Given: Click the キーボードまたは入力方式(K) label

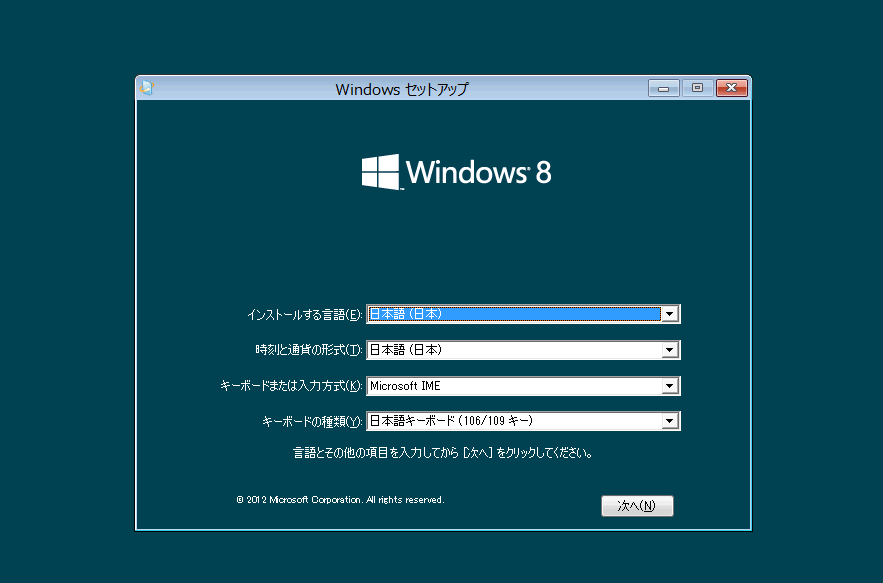Looking at the screenshot, I should click(x=291, y=386).
